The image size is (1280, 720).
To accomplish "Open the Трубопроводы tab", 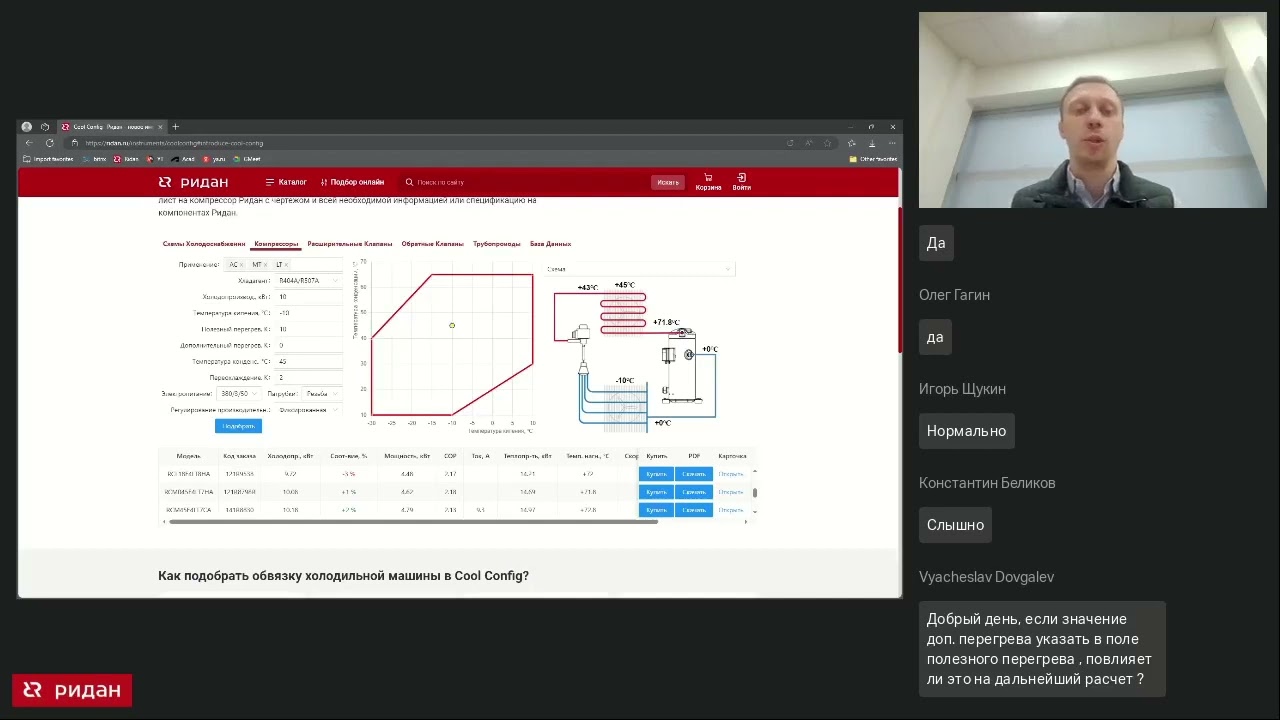I will (x=496, y=244).
